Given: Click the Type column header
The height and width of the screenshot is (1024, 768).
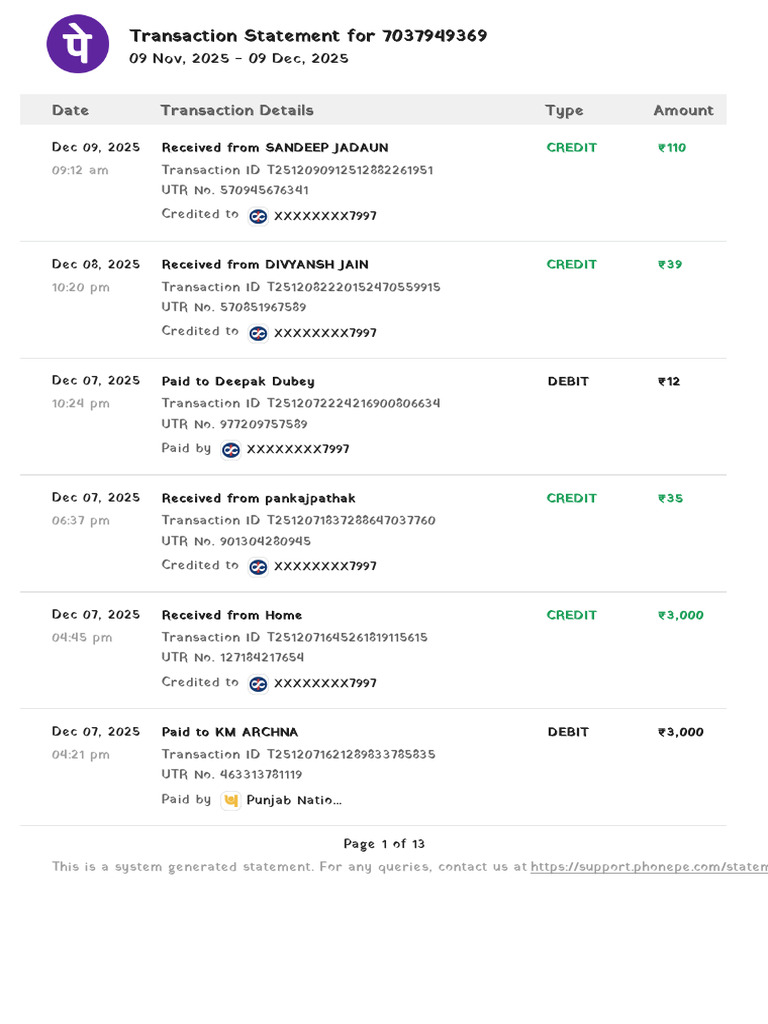Looking at the screenshot, I should pyautogui.click(x=564, y=110).
